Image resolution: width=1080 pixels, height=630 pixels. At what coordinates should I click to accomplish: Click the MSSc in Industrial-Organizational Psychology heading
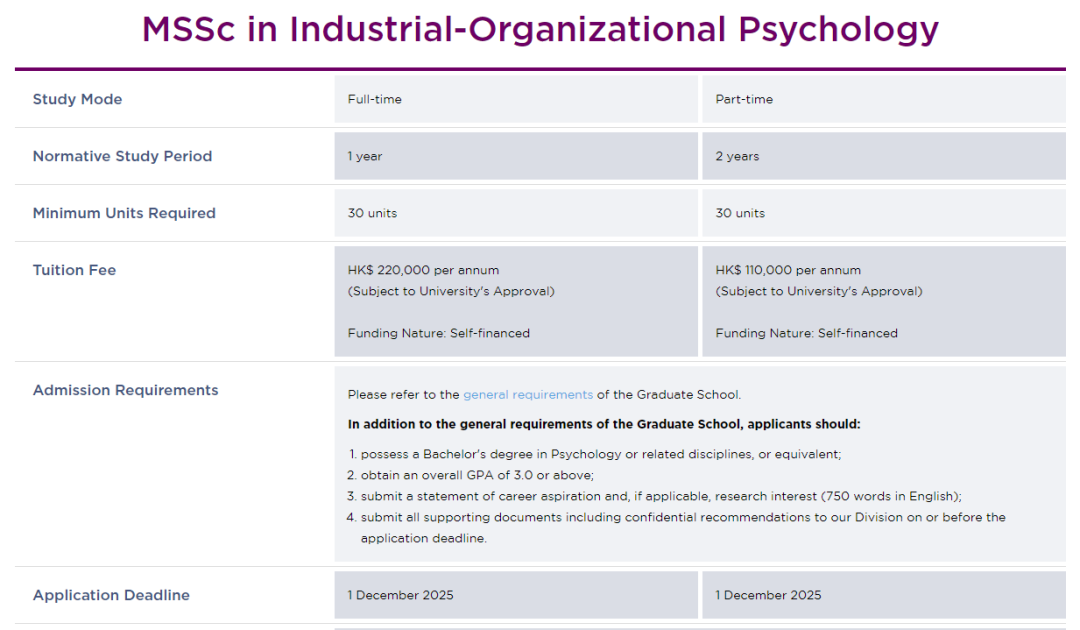point(540,30)
